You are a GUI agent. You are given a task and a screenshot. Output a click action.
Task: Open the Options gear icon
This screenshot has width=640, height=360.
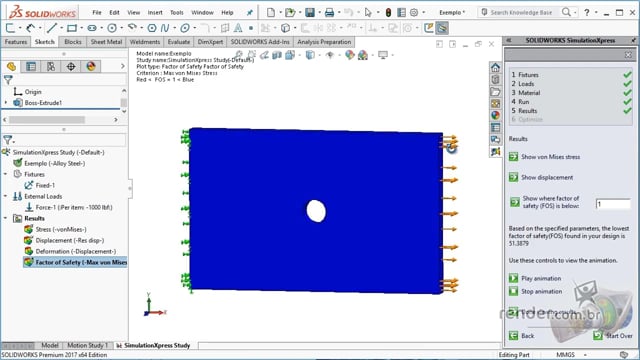pos(414,12)
